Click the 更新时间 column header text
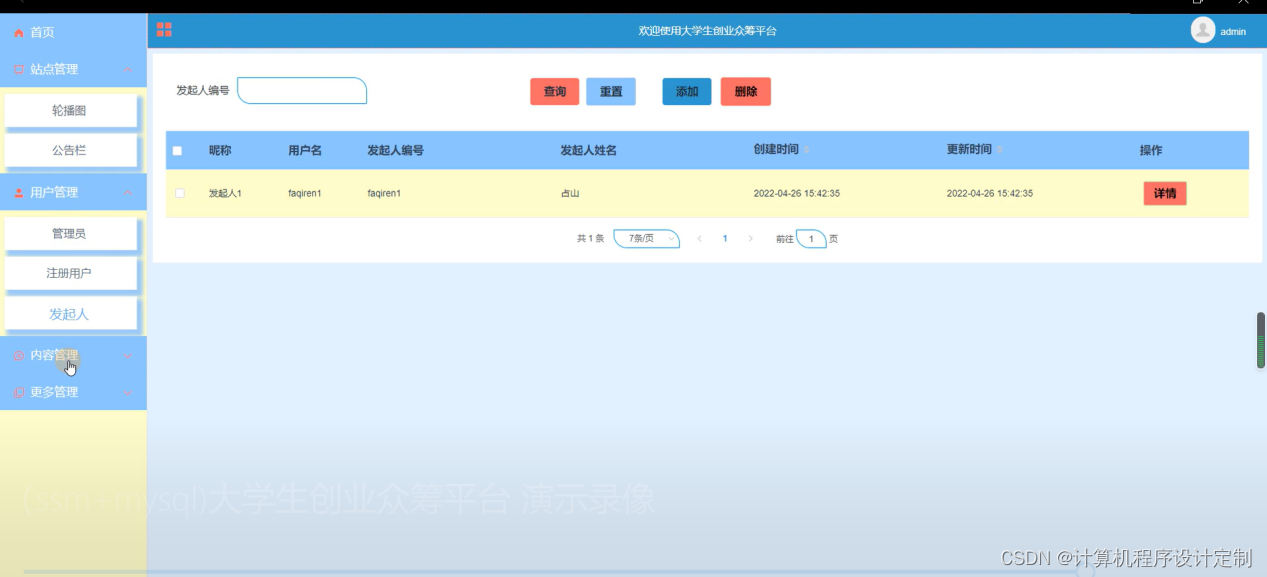 (969, 150)
